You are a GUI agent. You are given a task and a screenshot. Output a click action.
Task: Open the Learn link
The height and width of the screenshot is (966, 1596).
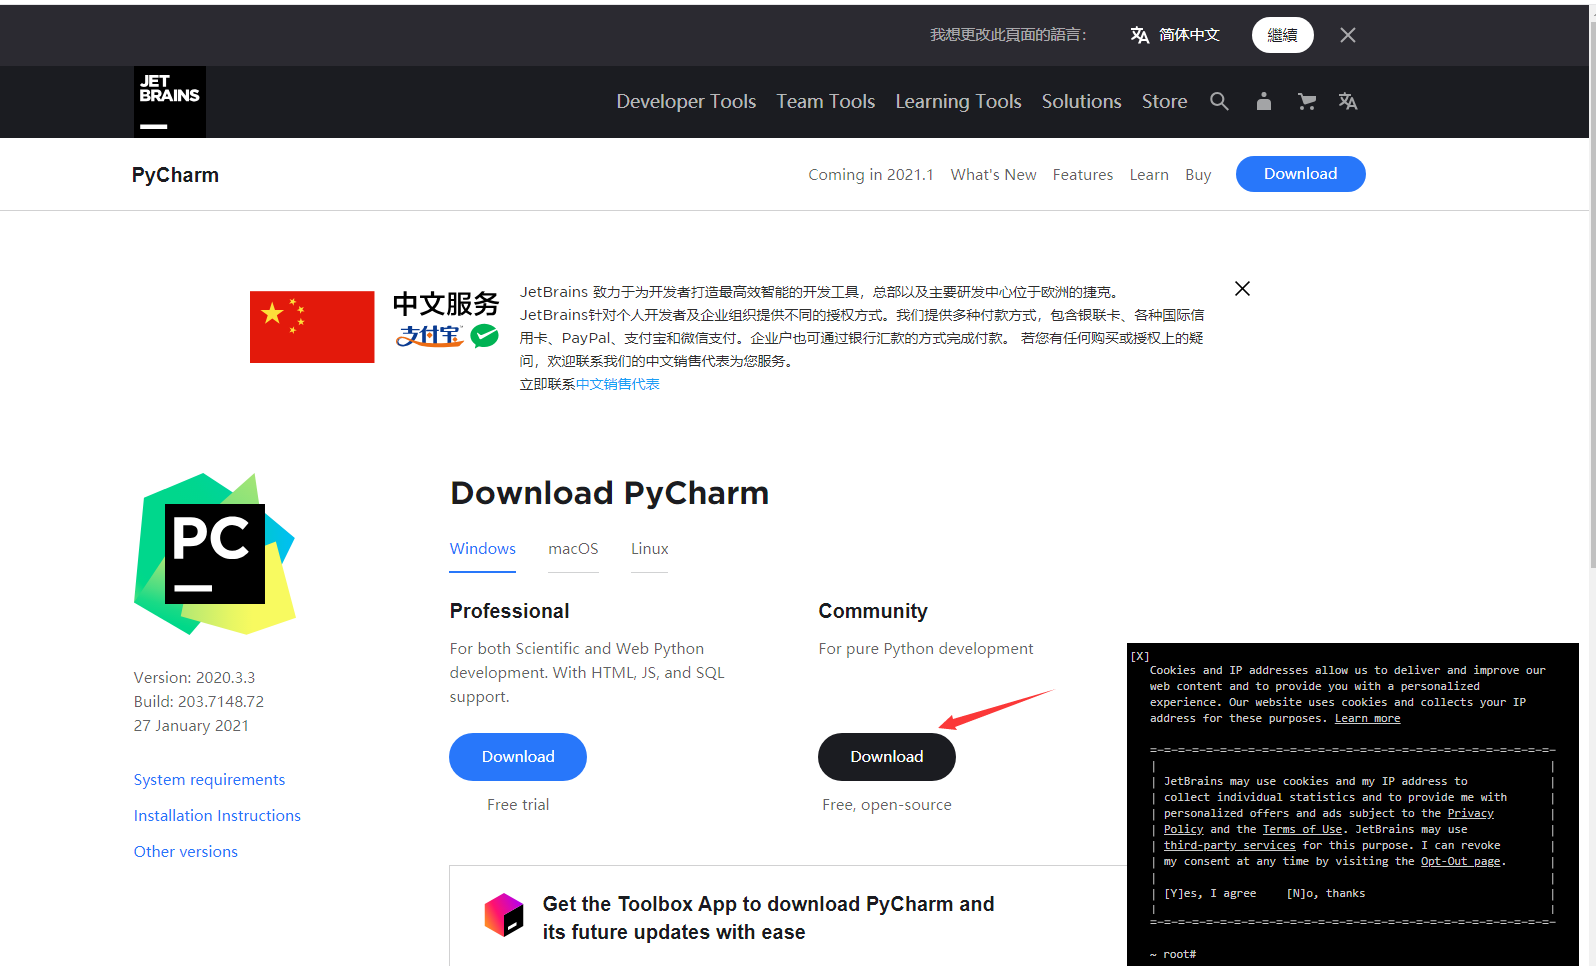coord(1149,174)
